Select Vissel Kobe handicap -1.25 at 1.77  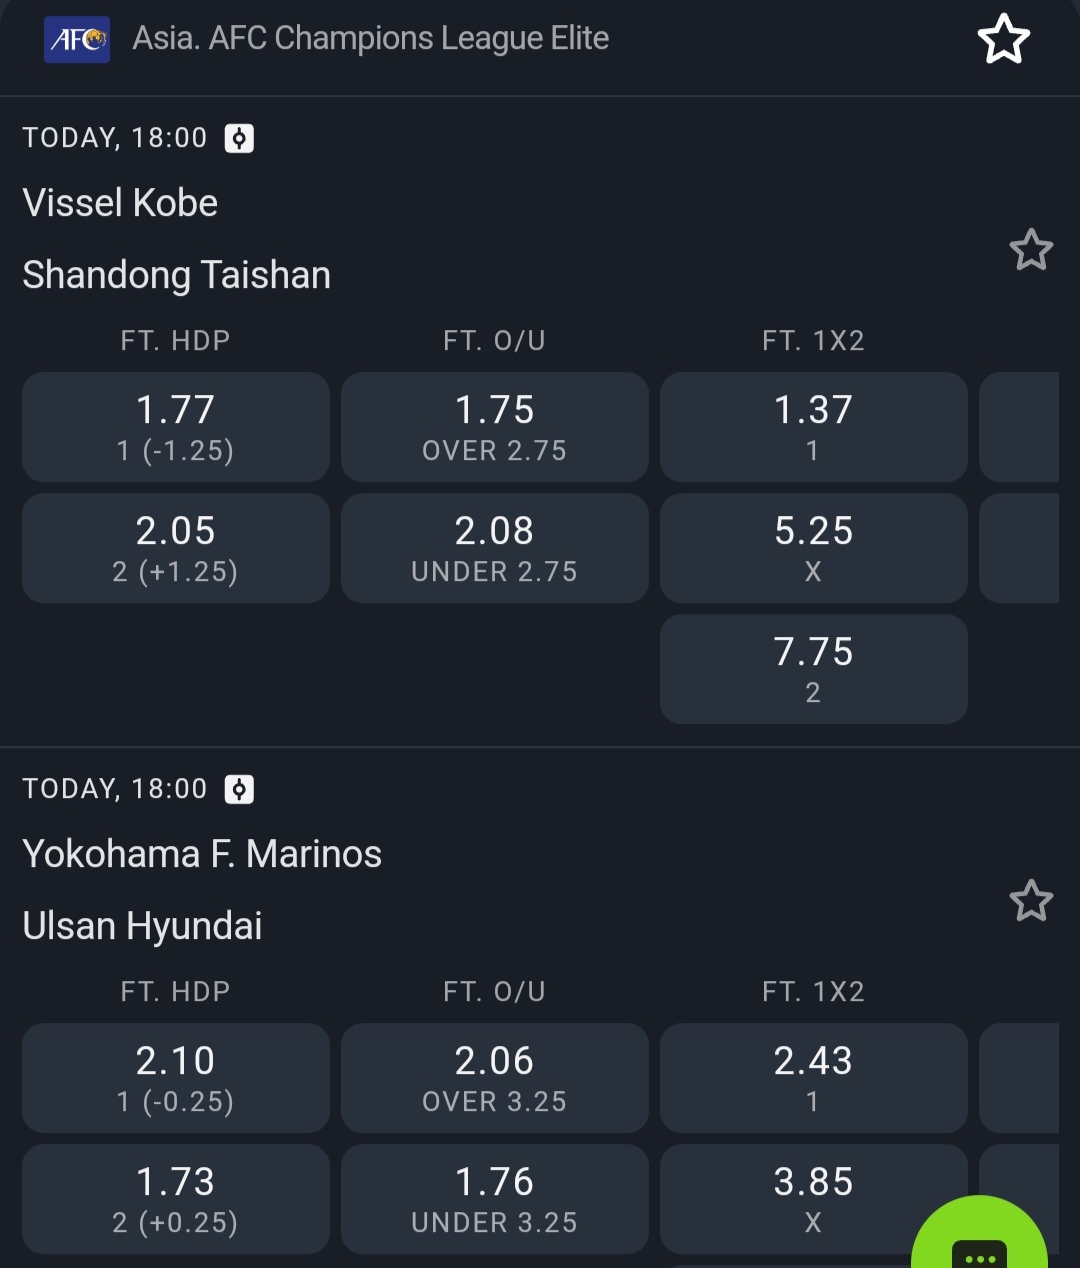[x=176, y=427]
